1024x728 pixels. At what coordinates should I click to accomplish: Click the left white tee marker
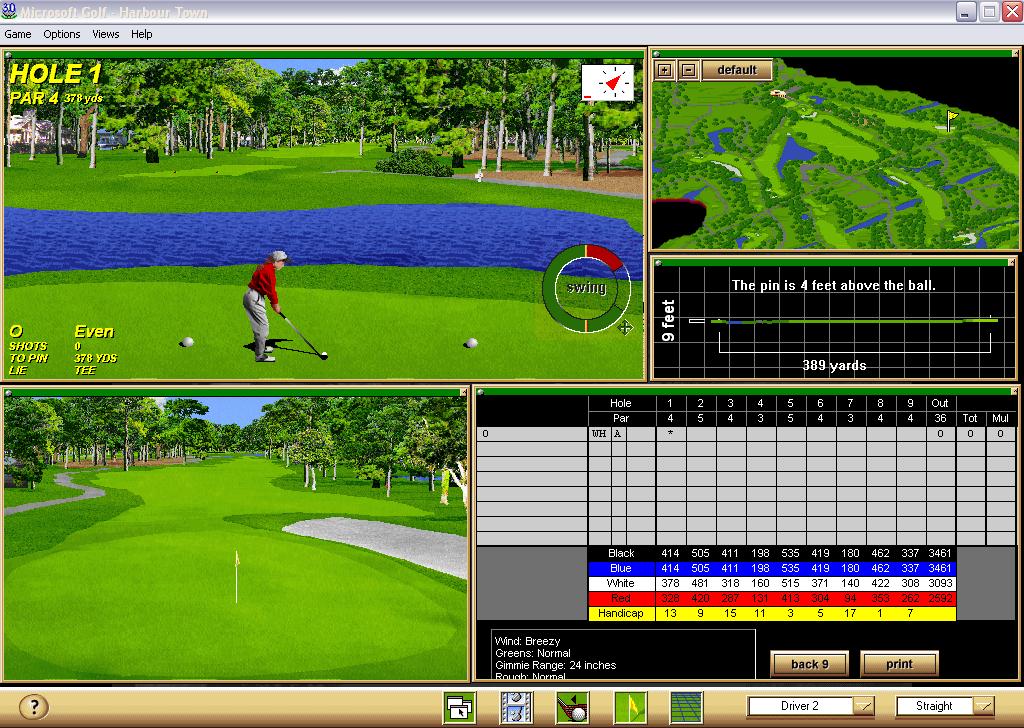[187, 341]
